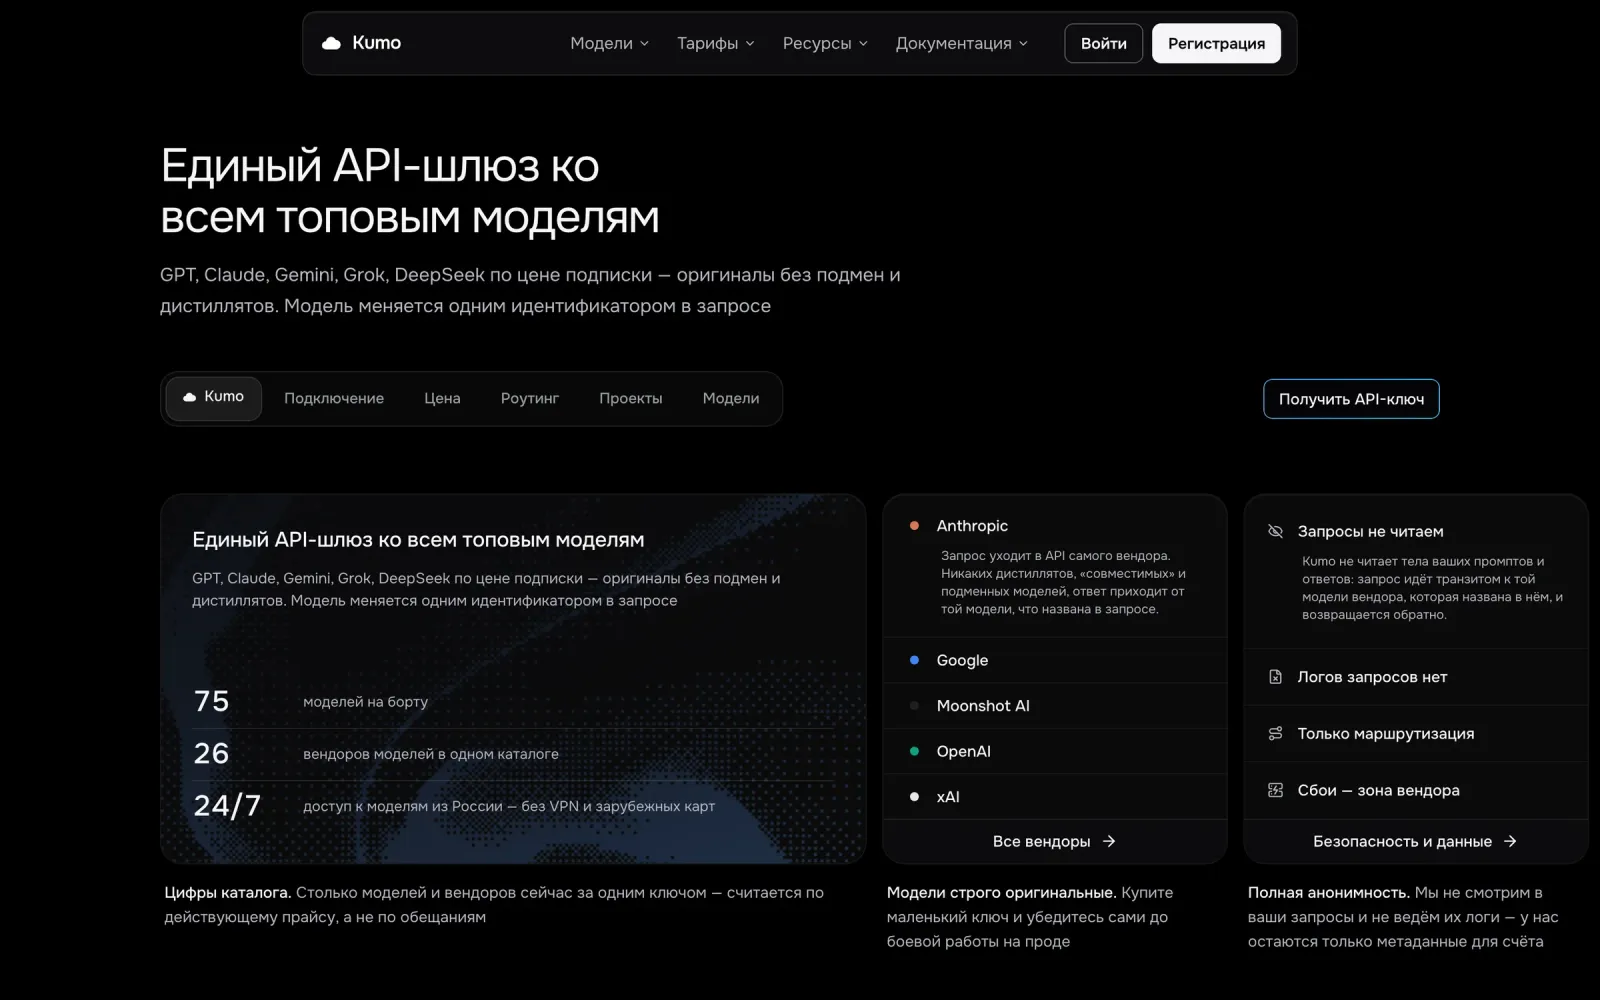The height and width of the screenshot is (1000, 1600).
Task: Click the dark dot next to Moonshot AI
Action: (914, 706)
